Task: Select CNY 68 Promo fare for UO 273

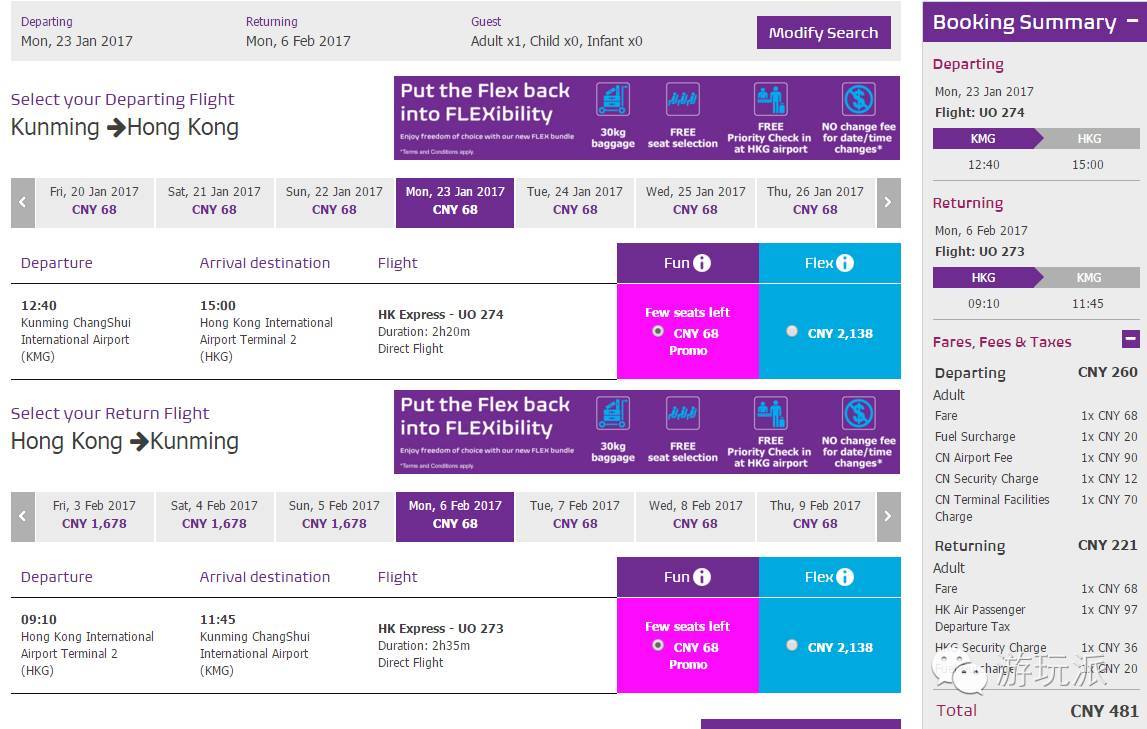Action: (658, 645)
